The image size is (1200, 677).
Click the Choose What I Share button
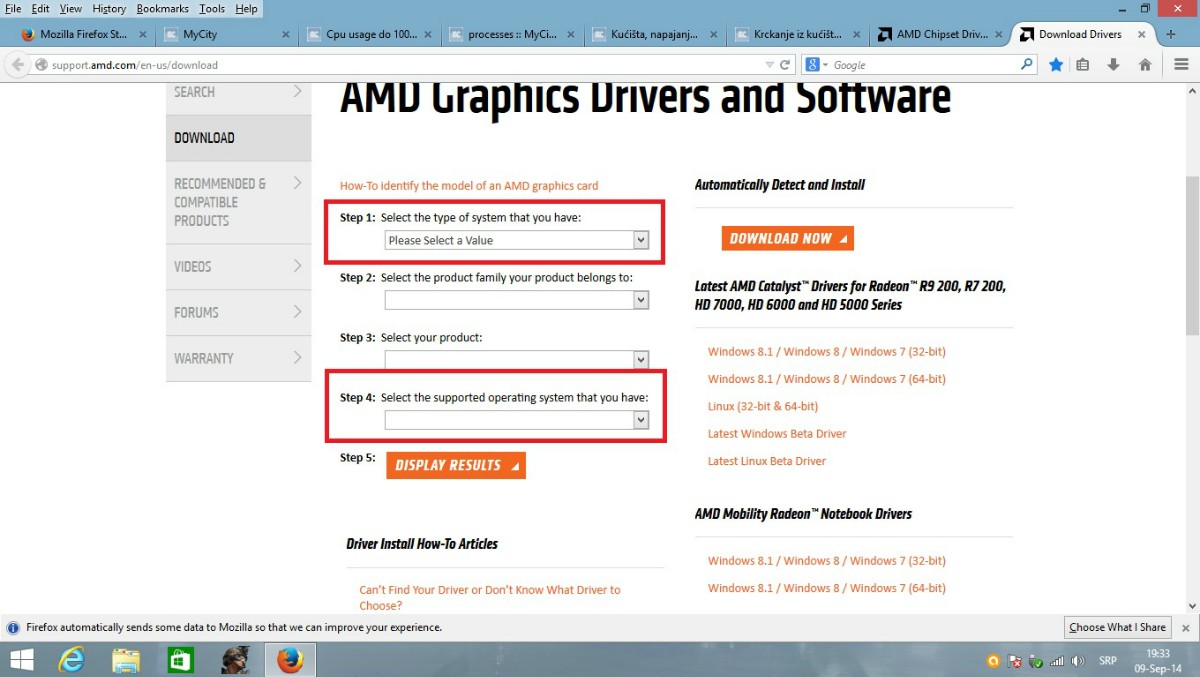click(1117, 628)
